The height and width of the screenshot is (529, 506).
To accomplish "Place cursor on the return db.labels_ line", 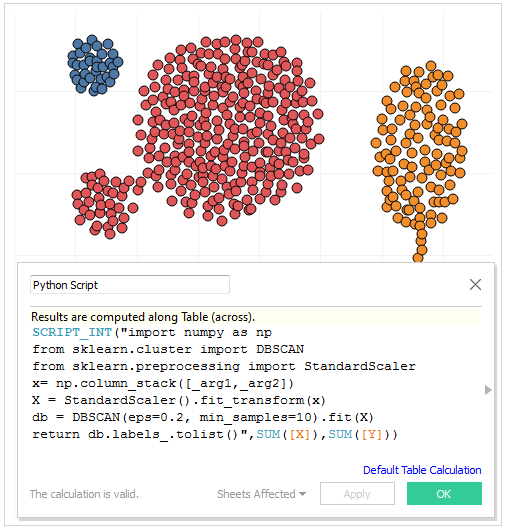I will pos(215,434).
